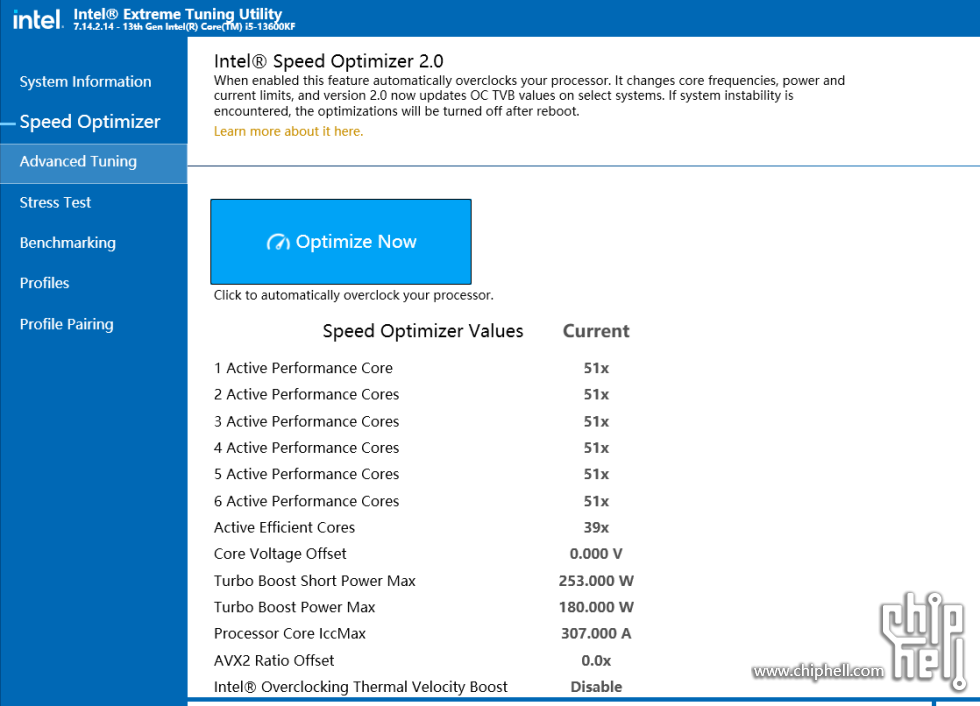Select 'Turbo Boost Power Max' label
Viewport: 980px width, 706px height.
tap(294, 607)
